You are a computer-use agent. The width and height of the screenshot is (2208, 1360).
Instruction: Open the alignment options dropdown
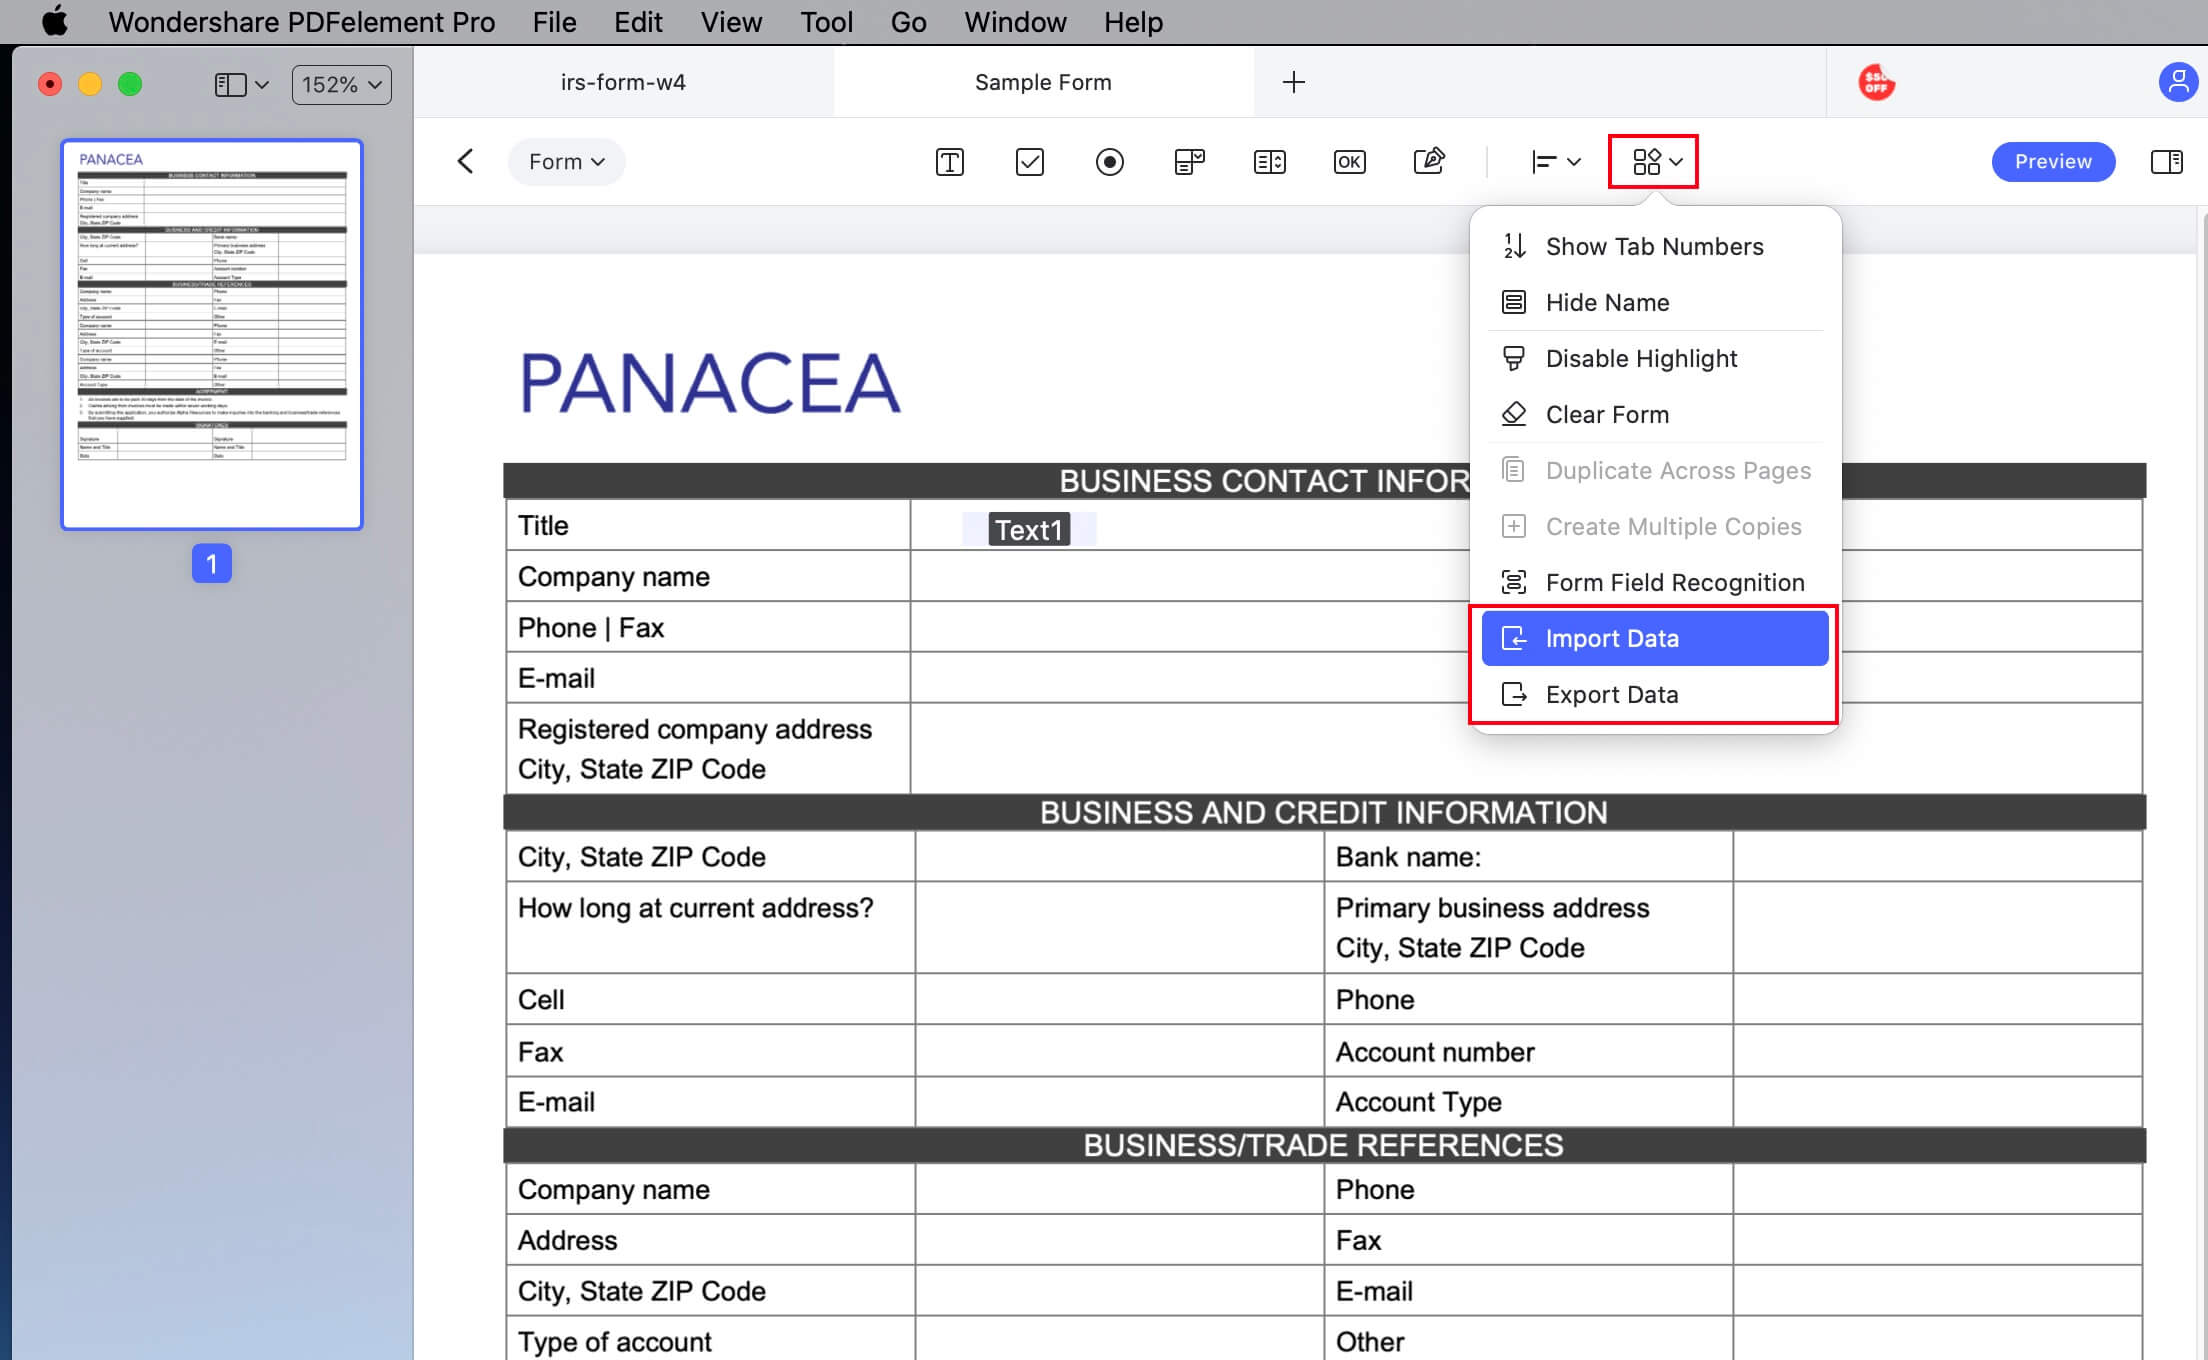pos(1555,162)
